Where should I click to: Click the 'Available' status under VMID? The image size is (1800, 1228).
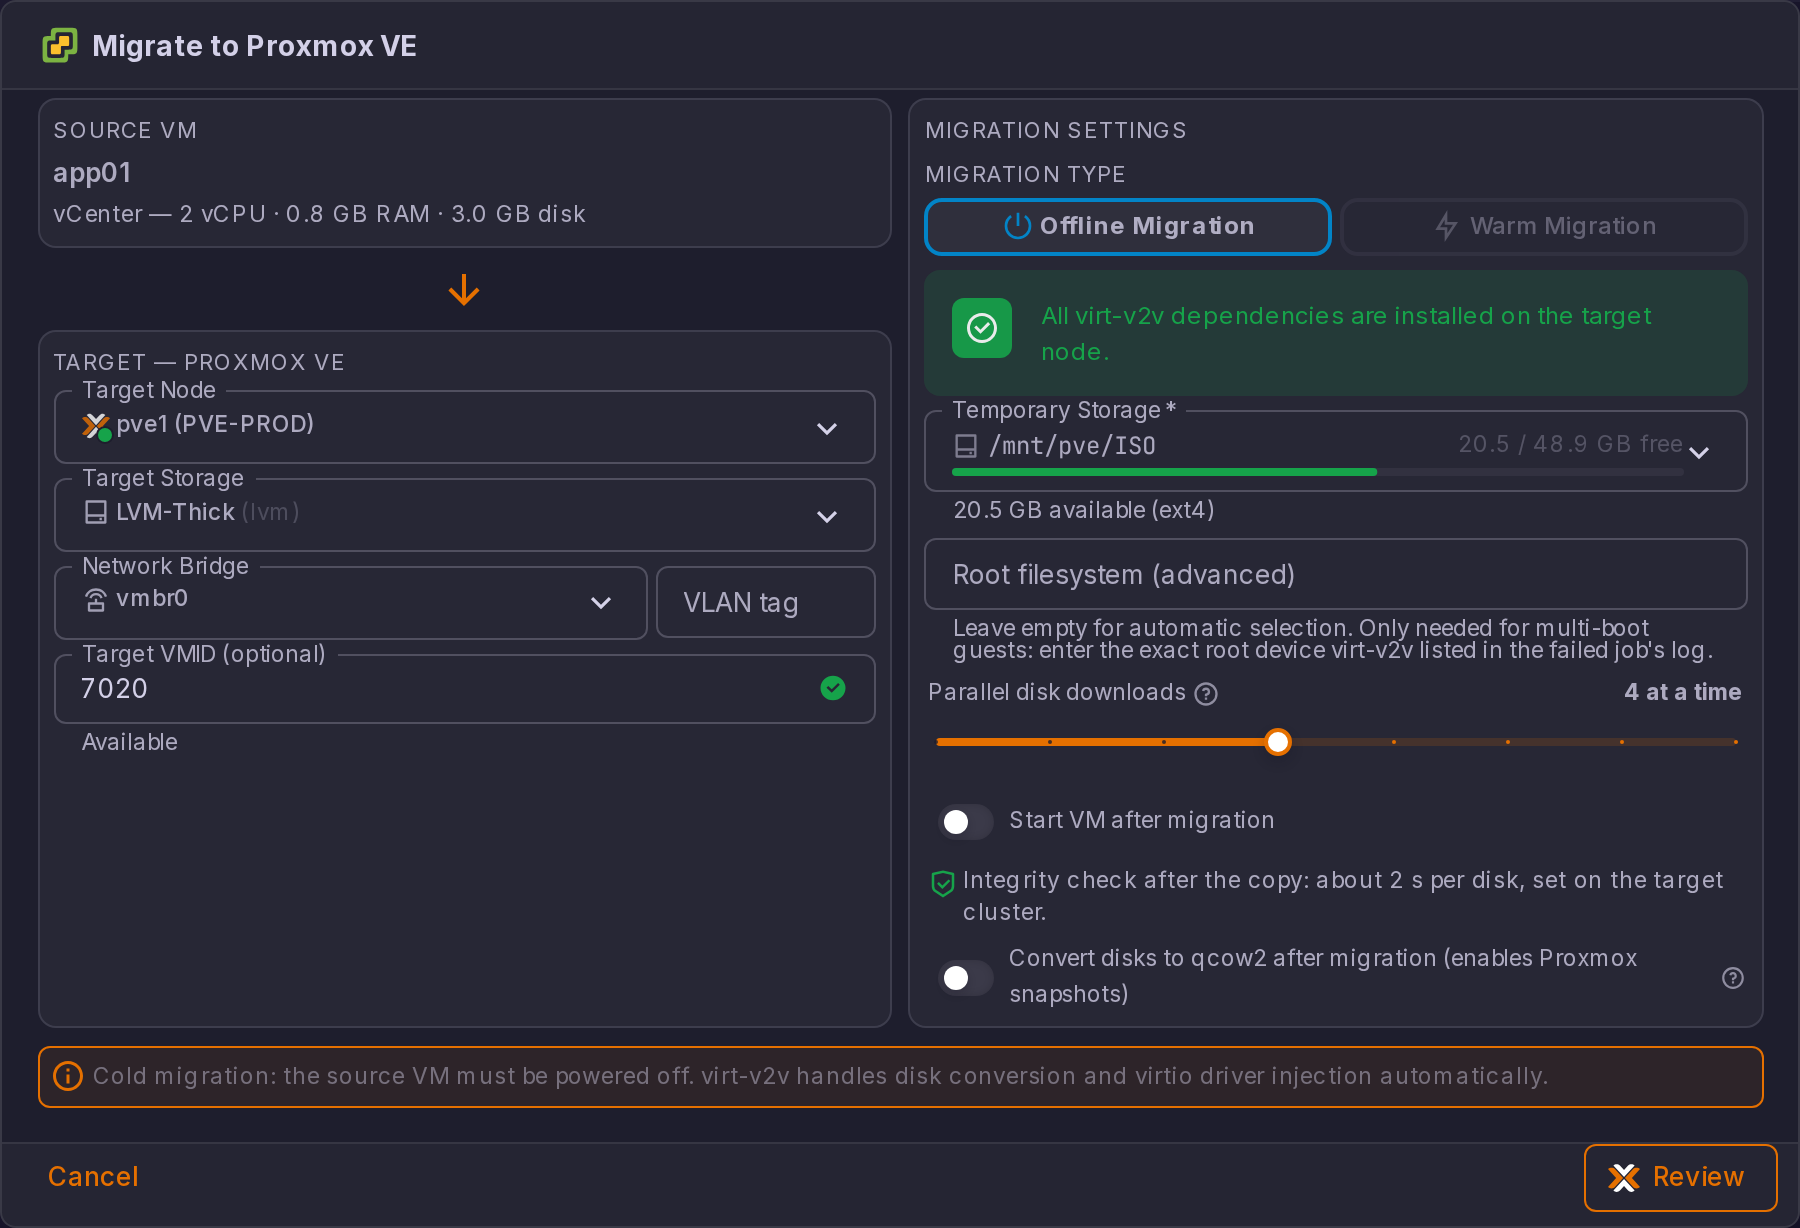click(130, 742)
